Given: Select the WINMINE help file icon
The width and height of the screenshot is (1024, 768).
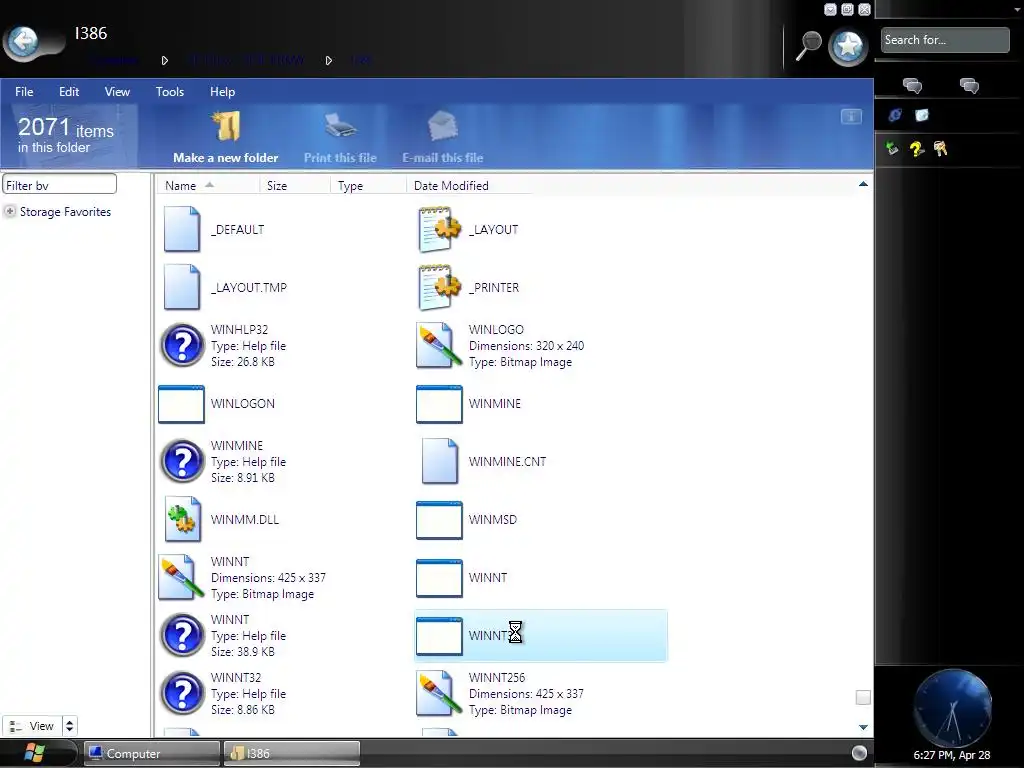Looking at the screenshot, I should point(182,462).
